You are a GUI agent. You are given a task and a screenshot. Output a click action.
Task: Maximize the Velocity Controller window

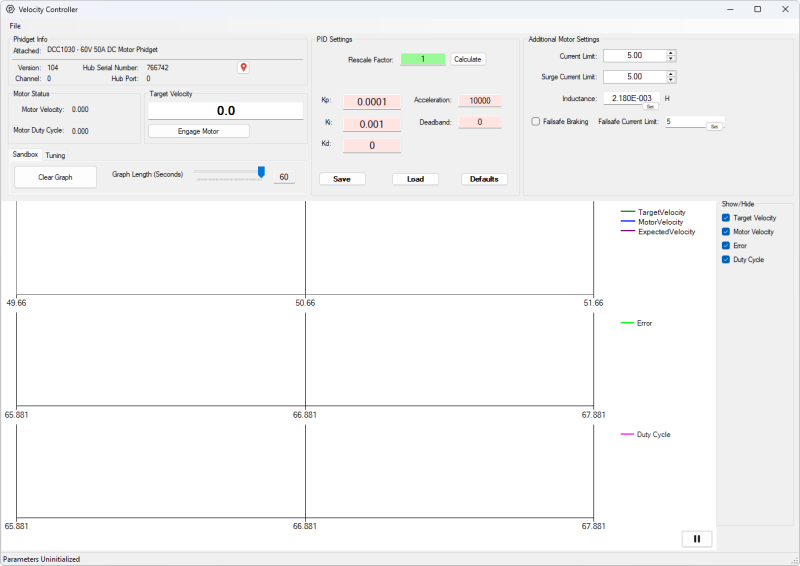pyautogui.click(x=758, y=9)
